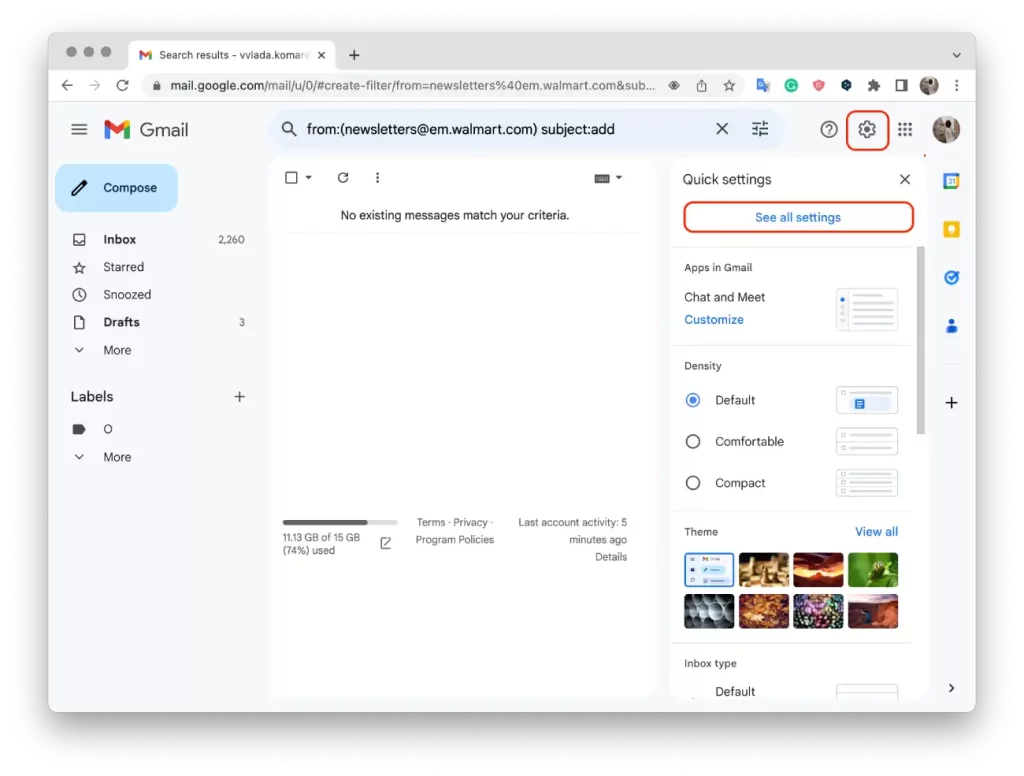Screen dimensions: 1024x776
Task: Open the browser extensions puzzle icon
Action: [x=874, y=86]
